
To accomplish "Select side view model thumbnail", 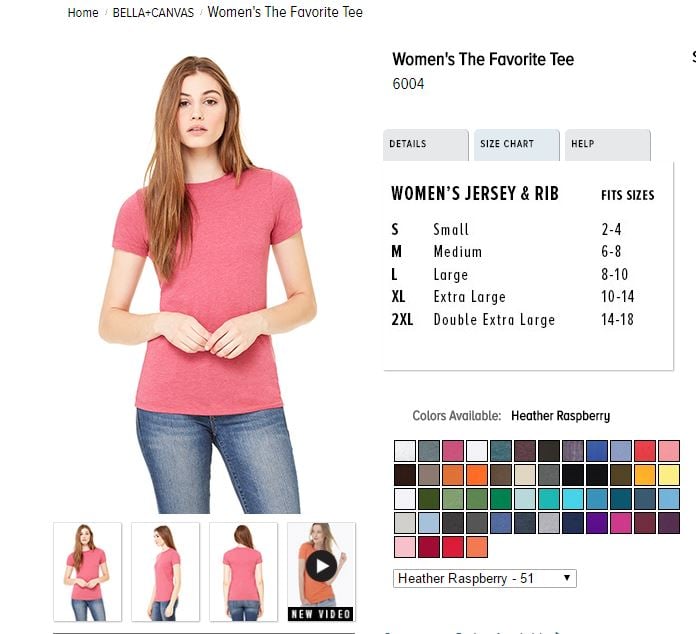I will (x=166, y=572).
